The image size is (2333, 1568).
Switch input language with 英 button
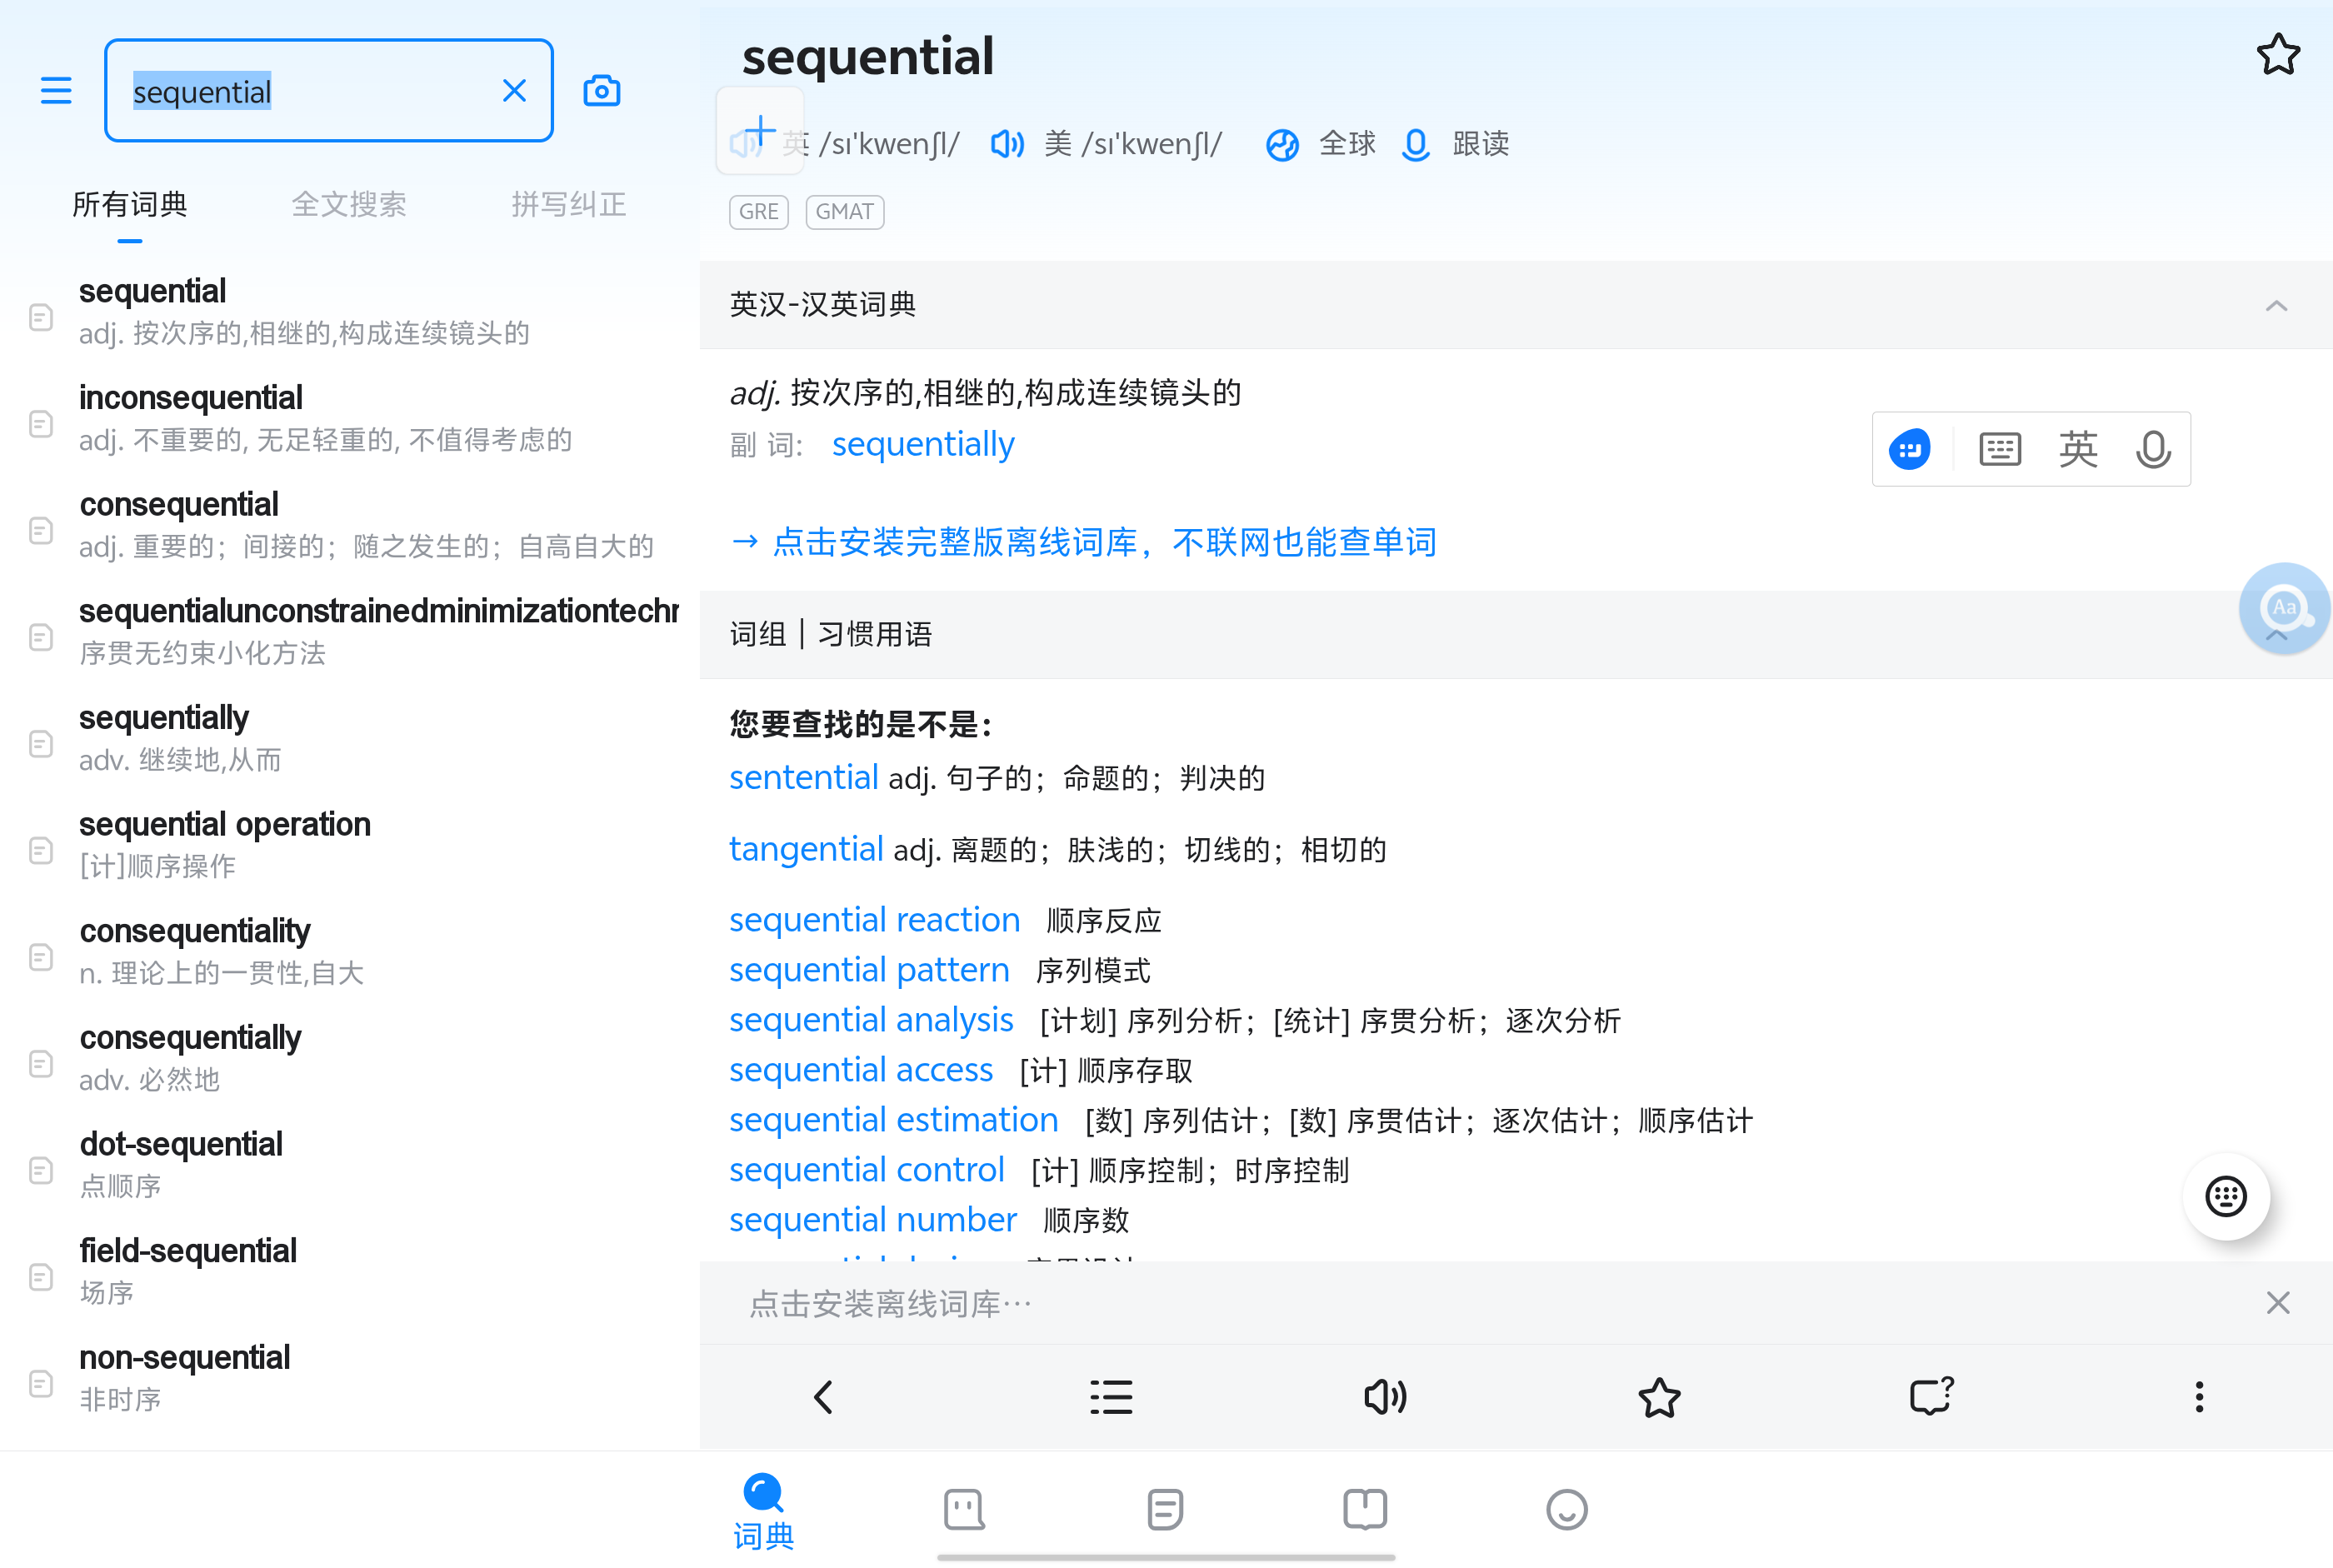click(2077, 449)
